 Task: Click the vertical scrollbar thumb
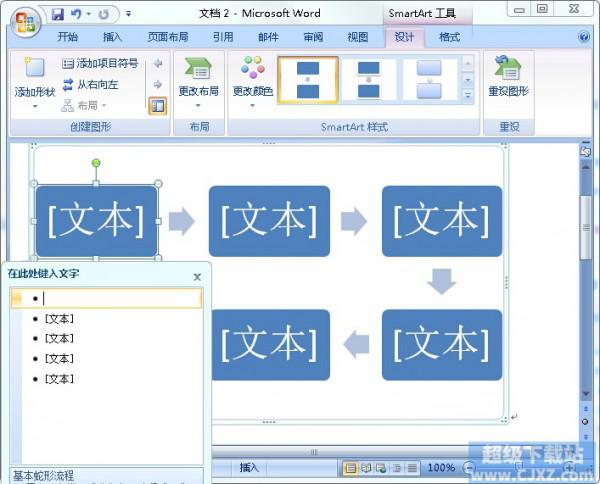click(x=585, y=228)
